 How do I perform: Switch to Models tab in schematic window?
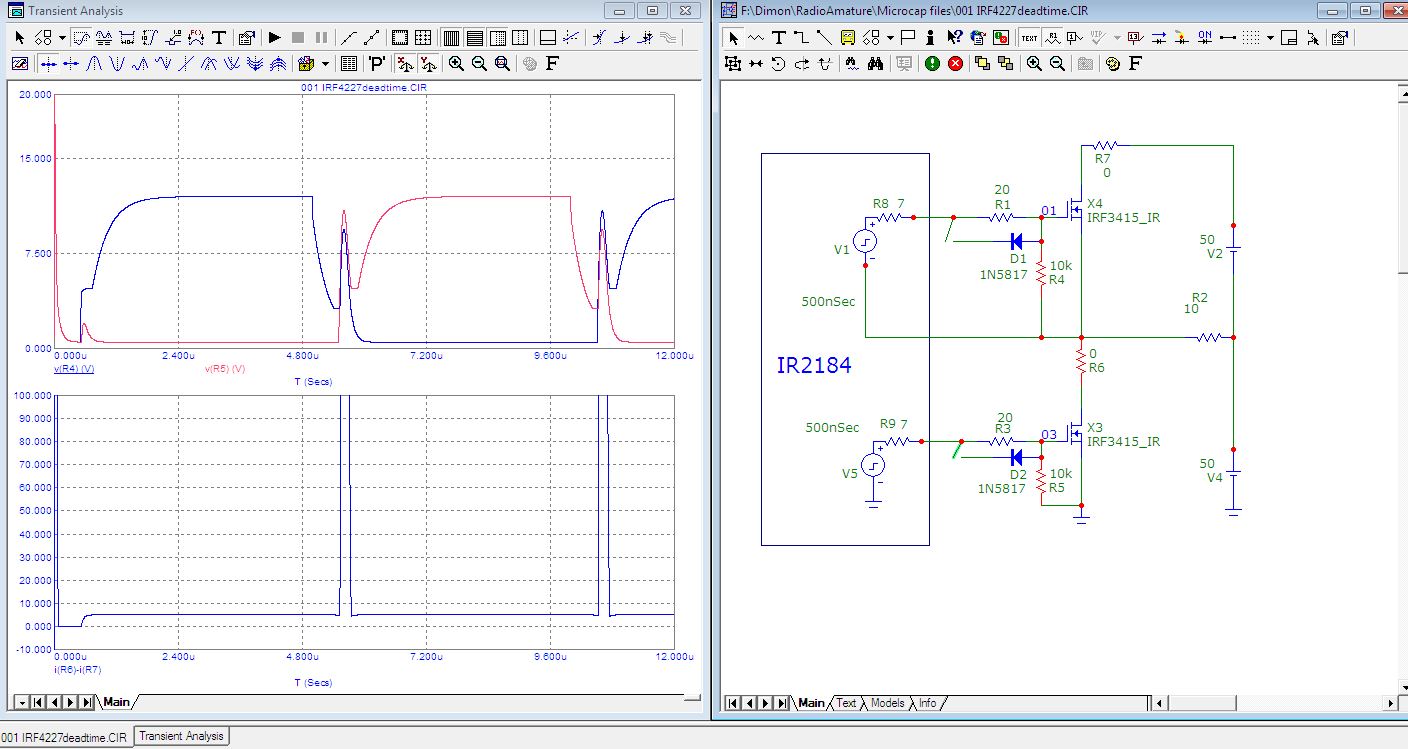[887, 703]
